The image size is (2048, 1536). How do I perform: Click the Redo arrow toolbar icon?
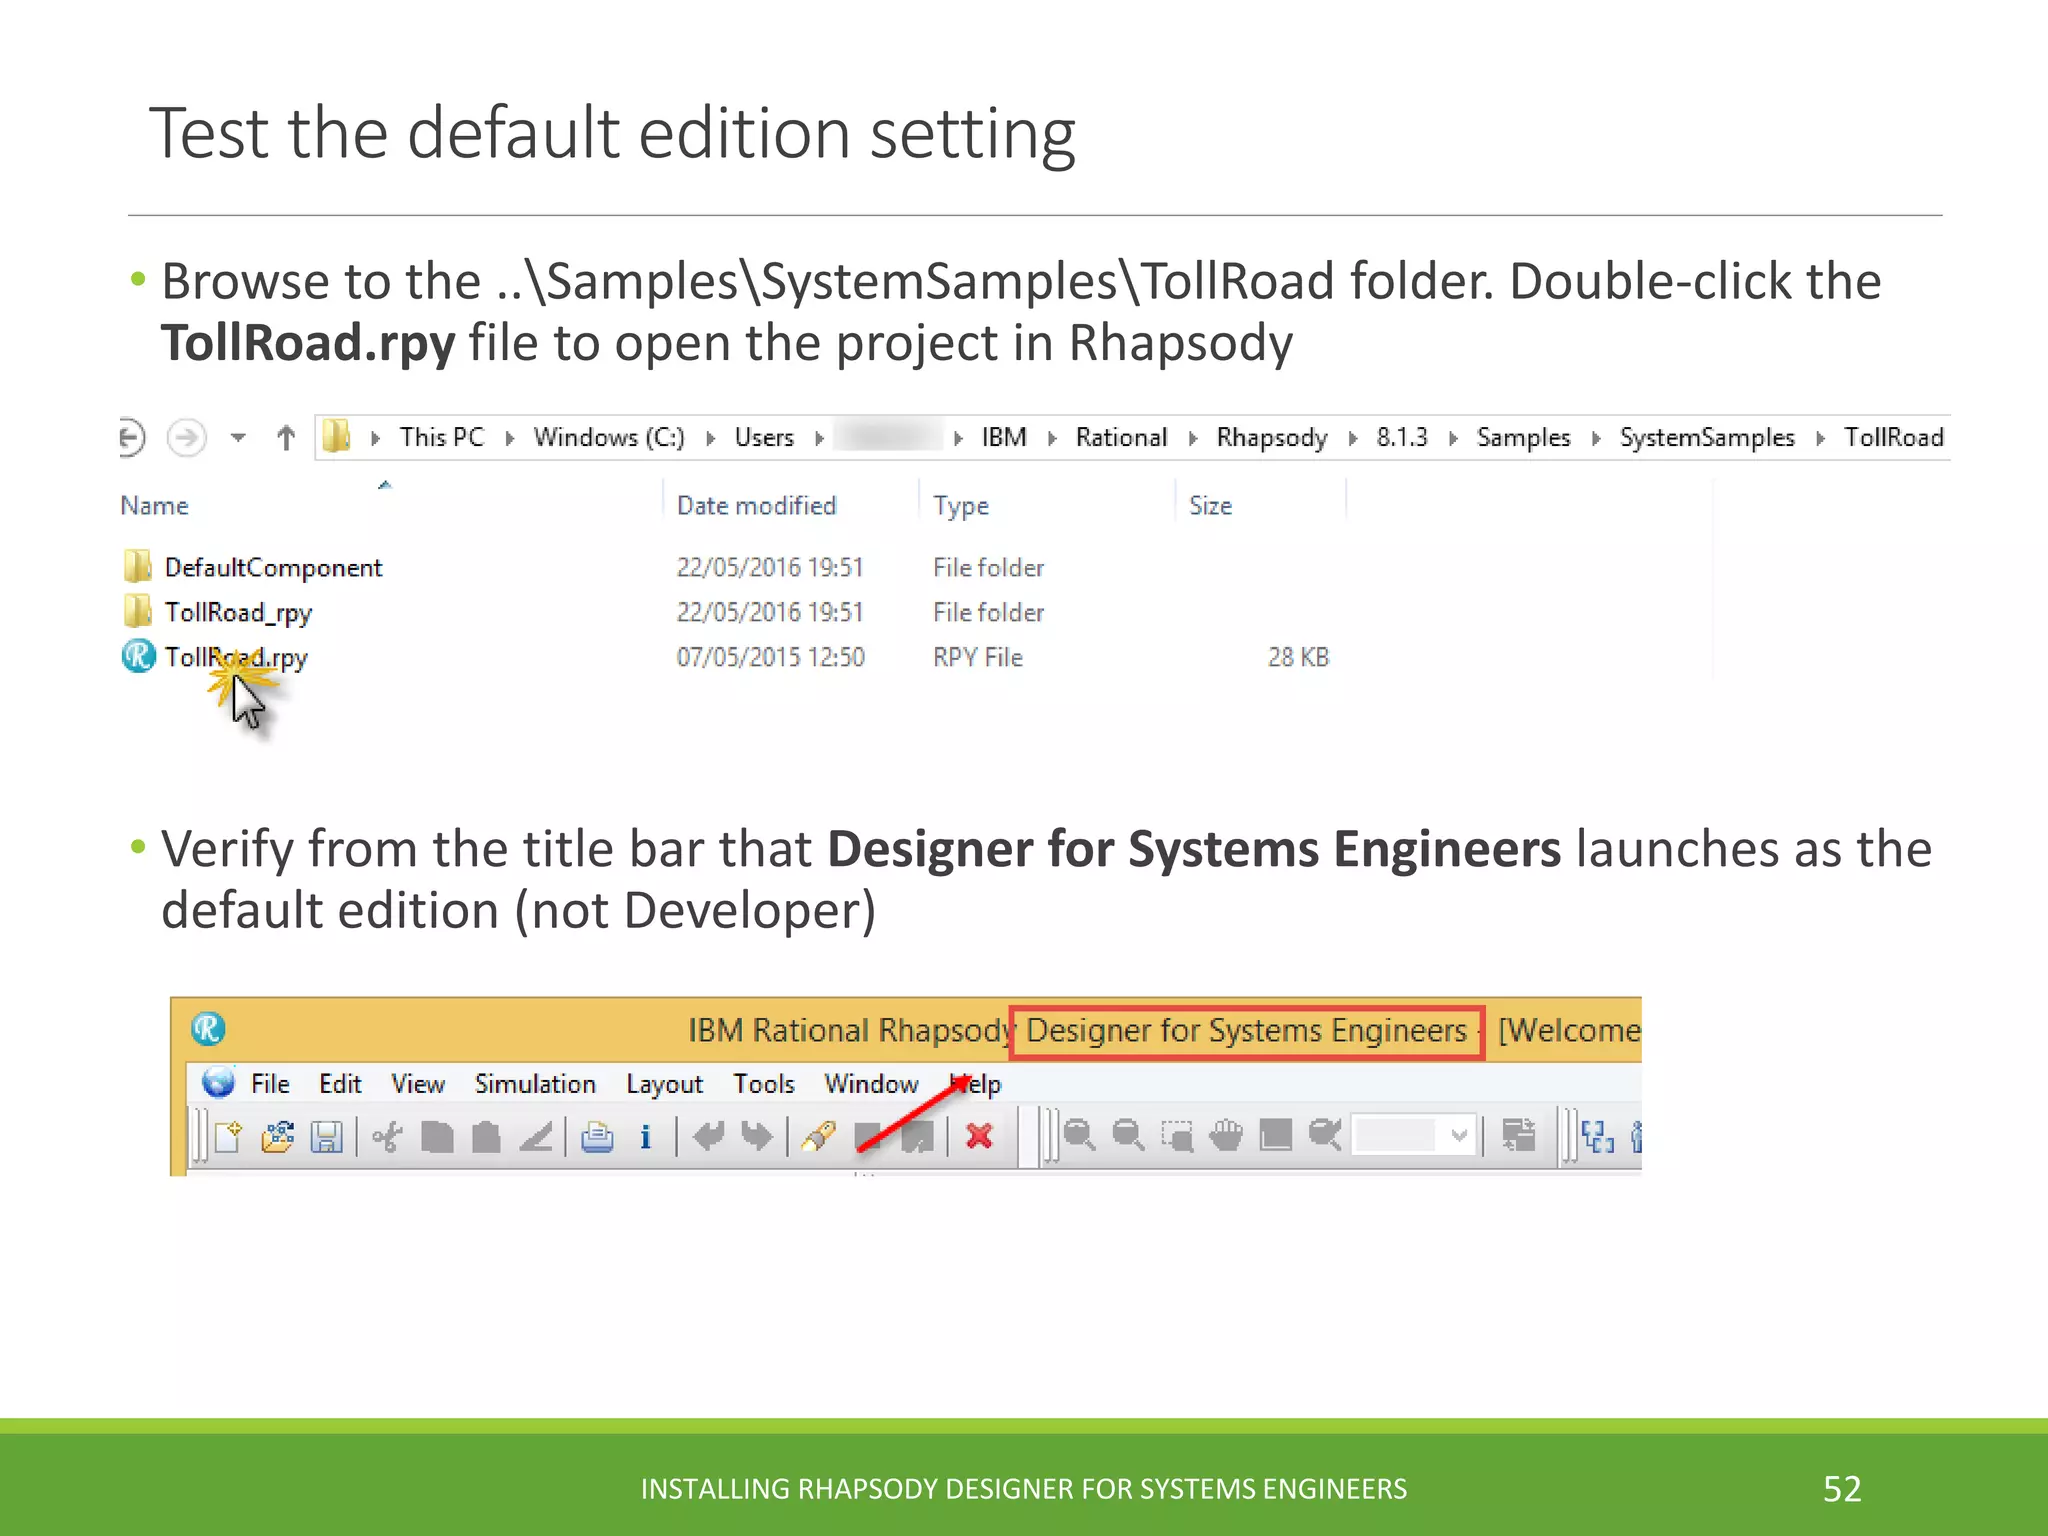pos(757,1136)
